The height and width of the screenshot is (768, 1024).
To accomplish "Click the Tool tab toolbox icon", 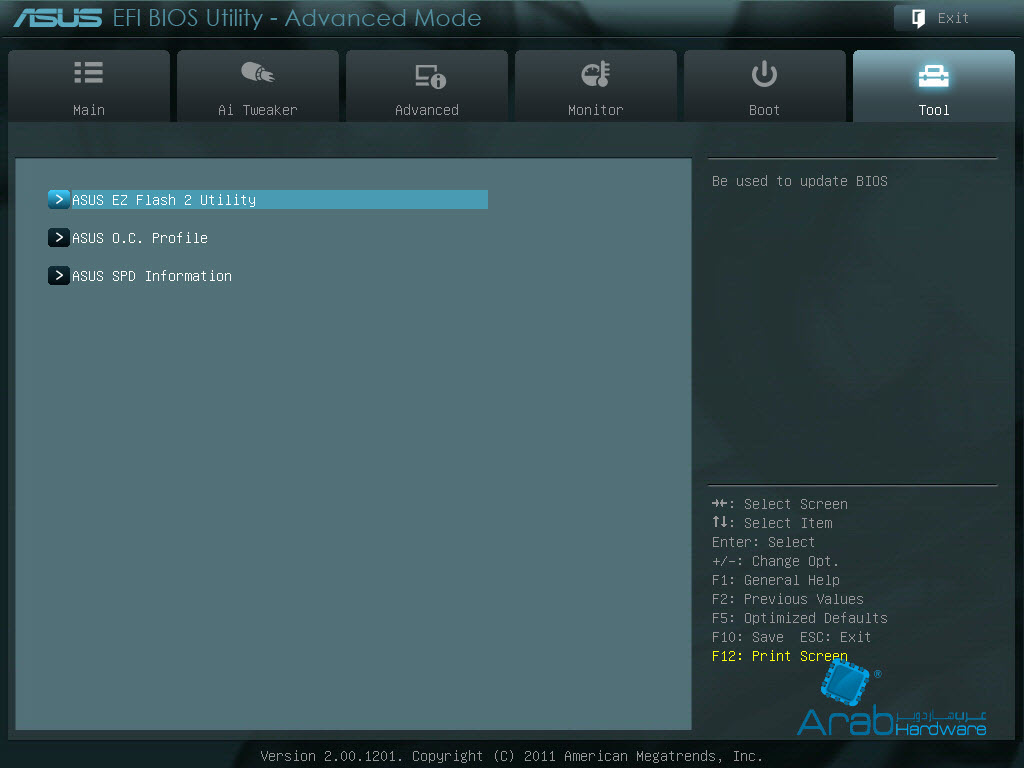I will coord(933,76).
